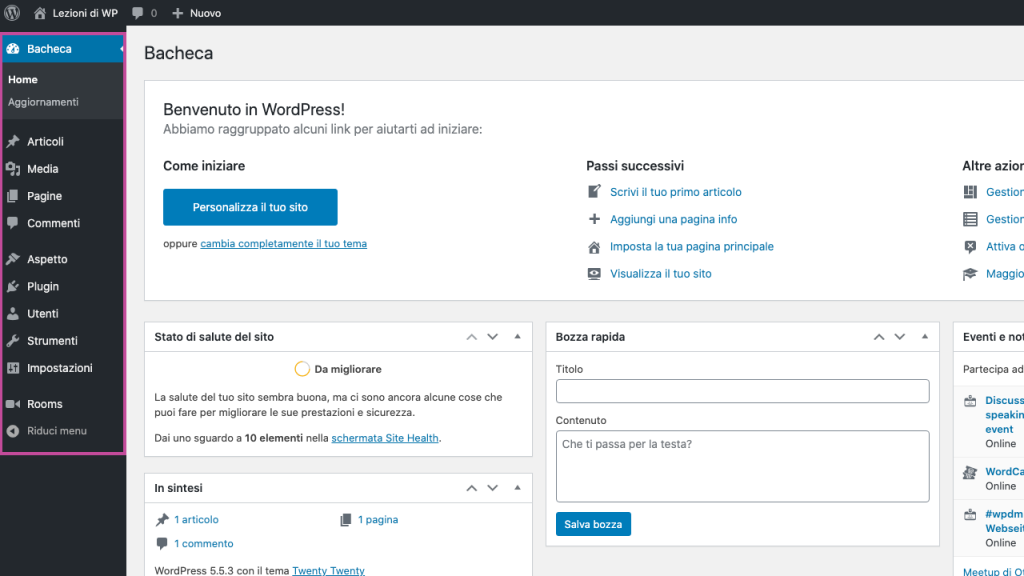Viewport: 1024px width, 576px height.
Task: Click the Strumenti wrench icon
Action: [13, 340]
